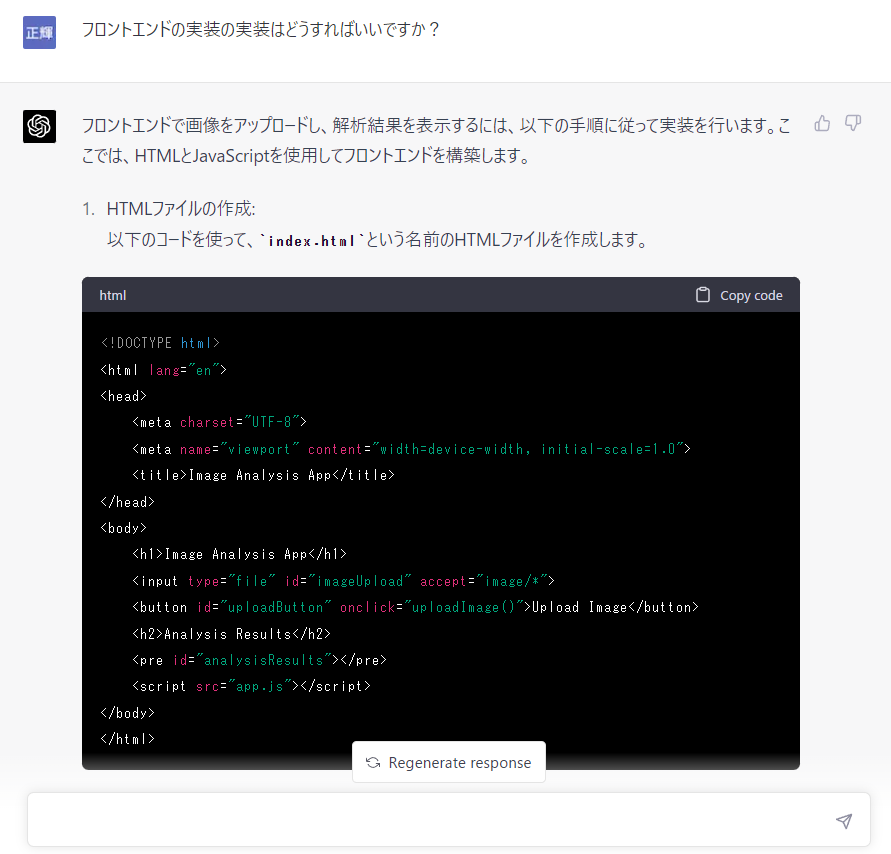Click the user question about フロントエンドの実装
The image size is (891, 854).
coord(260,30)
